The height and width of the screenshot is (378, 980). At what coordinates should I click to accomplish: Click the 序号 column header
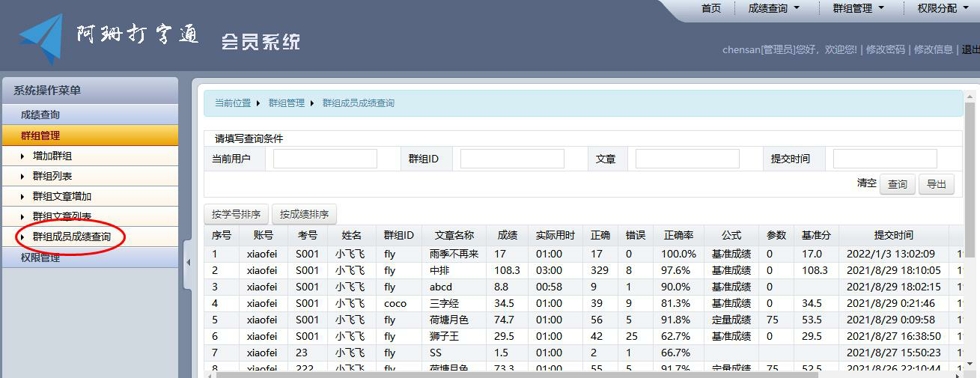(x=221, y=236)
